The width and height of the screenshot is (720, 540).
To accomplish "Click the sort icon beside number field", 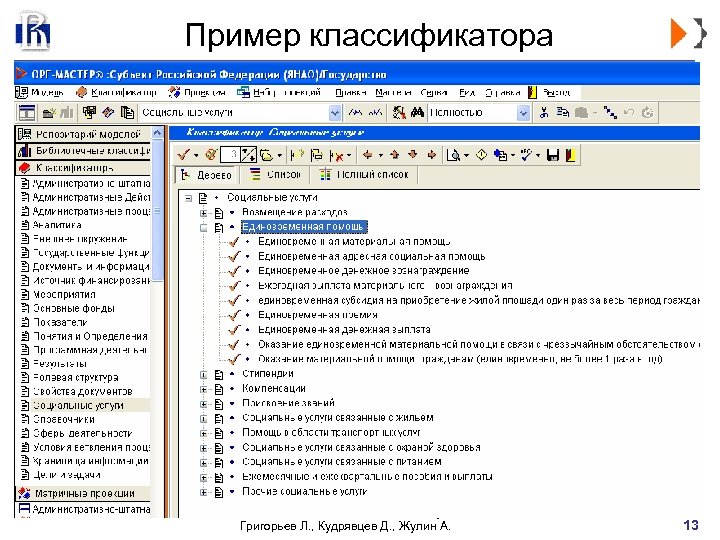I will click(x=248, y=155).
